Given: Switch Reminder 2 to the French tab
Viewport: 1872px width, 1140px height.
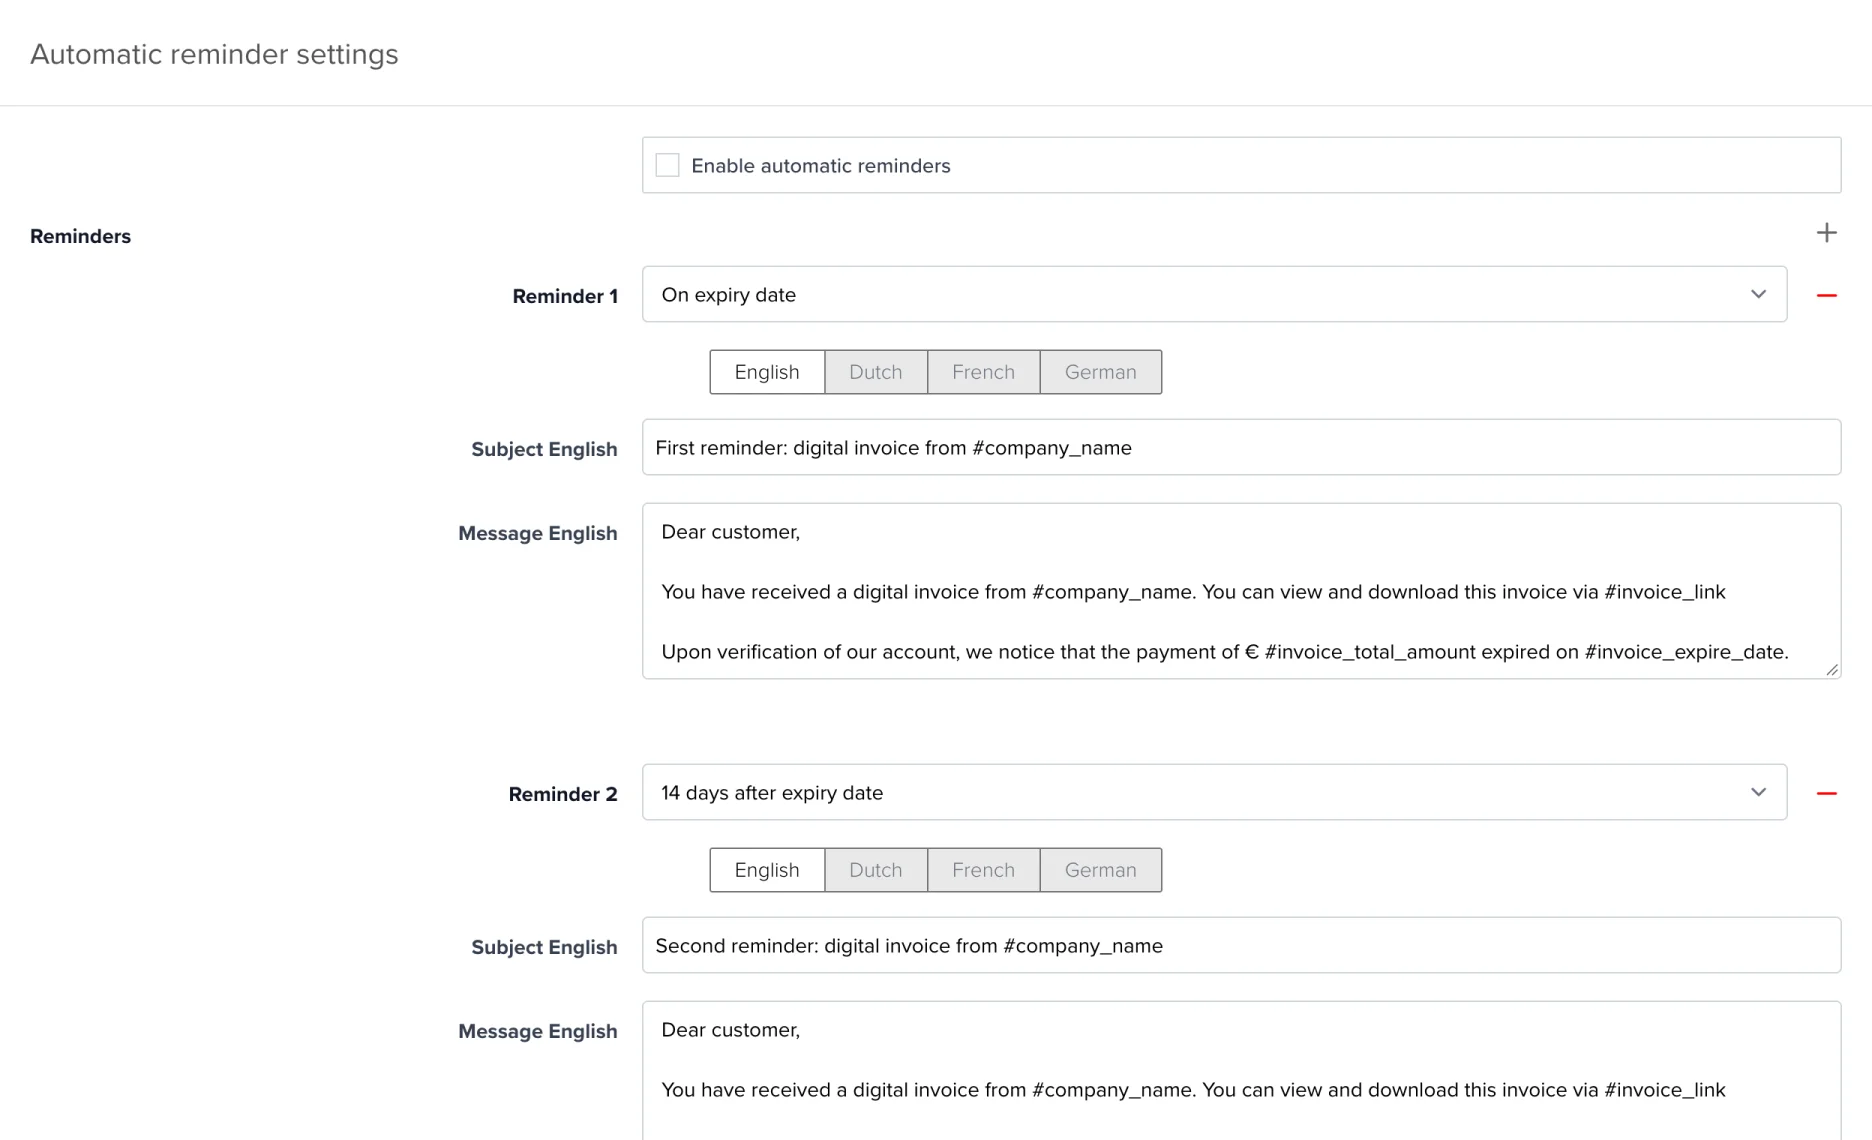Looking at the screenshot, I should (x=984, y=870).
